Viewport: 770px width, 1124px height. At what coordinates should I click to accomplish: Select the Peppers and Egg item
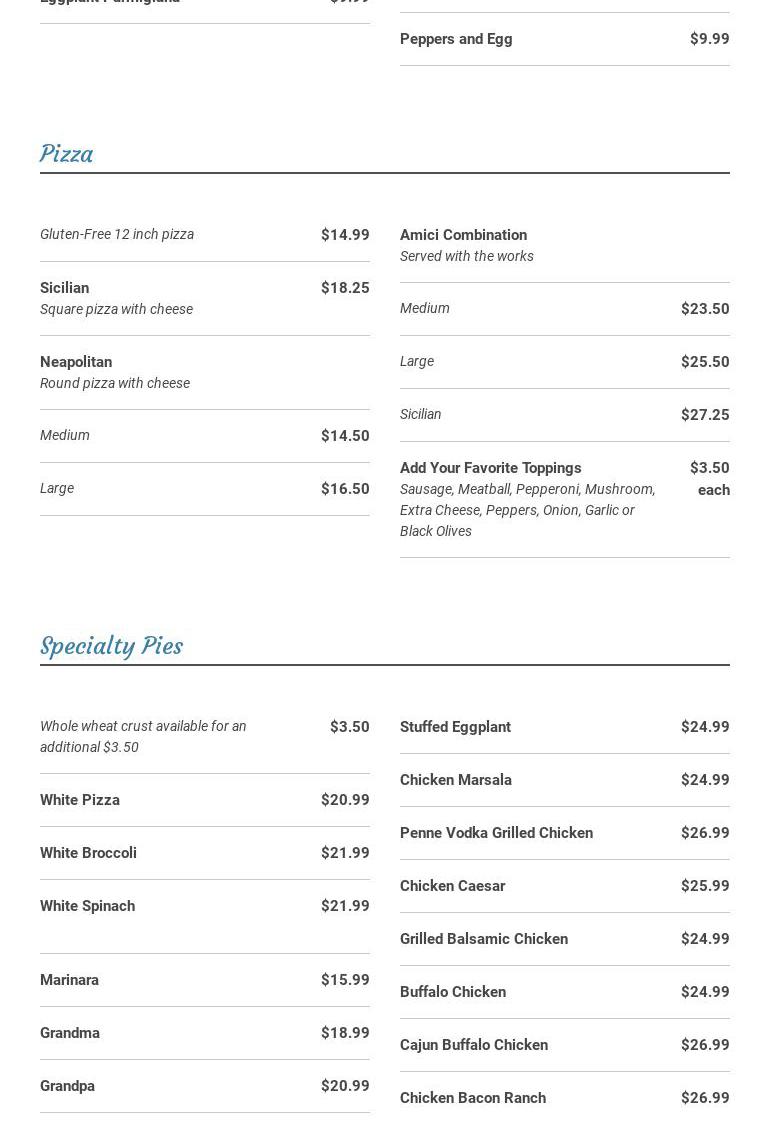click(456, 39)
